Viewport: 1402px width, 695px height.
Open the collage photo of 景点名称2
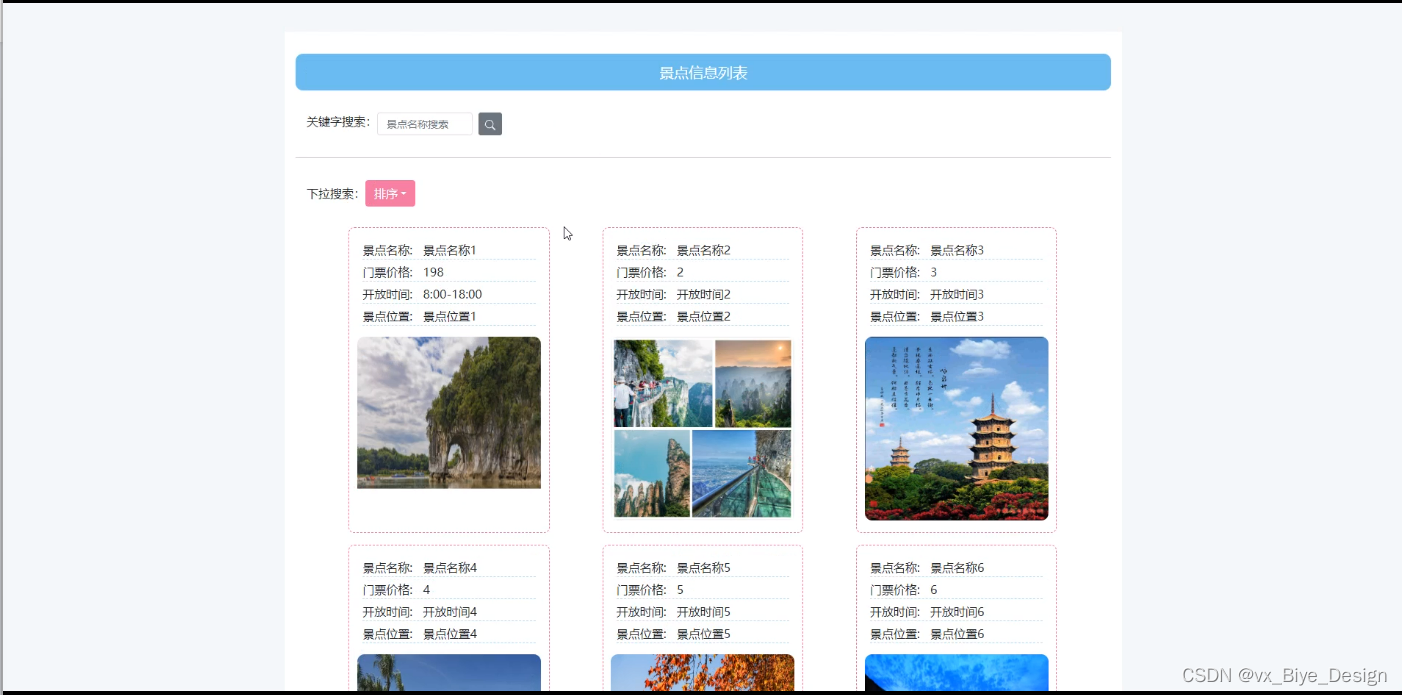click(x=703, y=429)
